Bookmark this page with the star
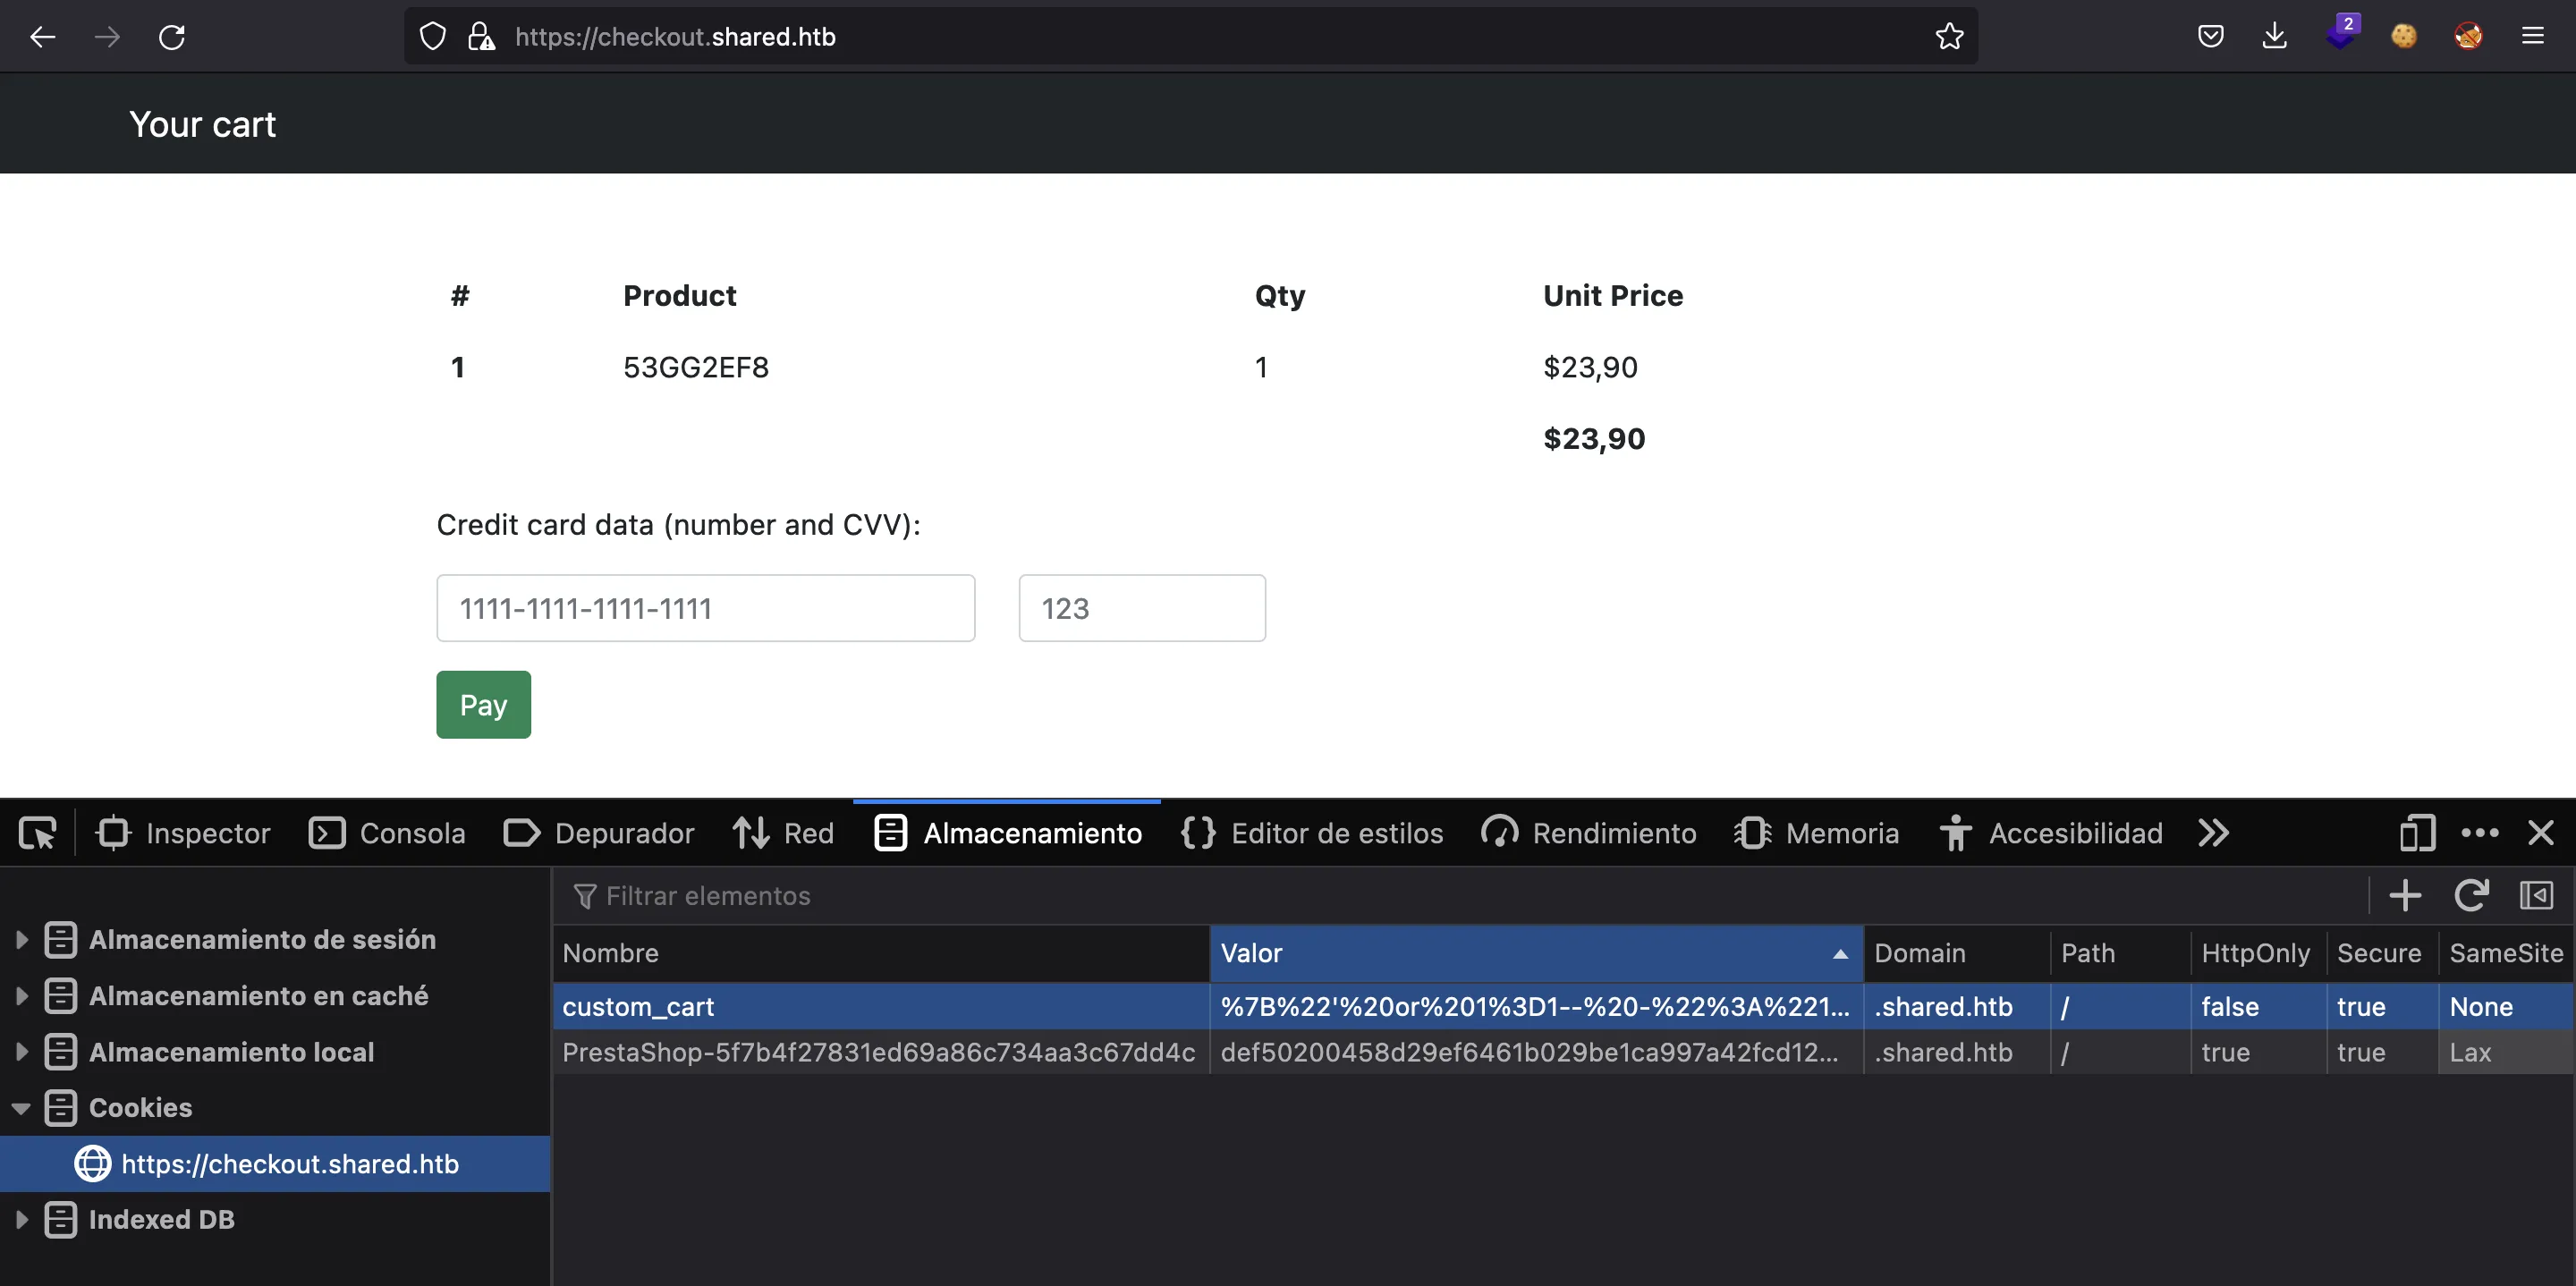Screen dimensions: 2576x1286 pyautogui.click(x=1949, y=37)
